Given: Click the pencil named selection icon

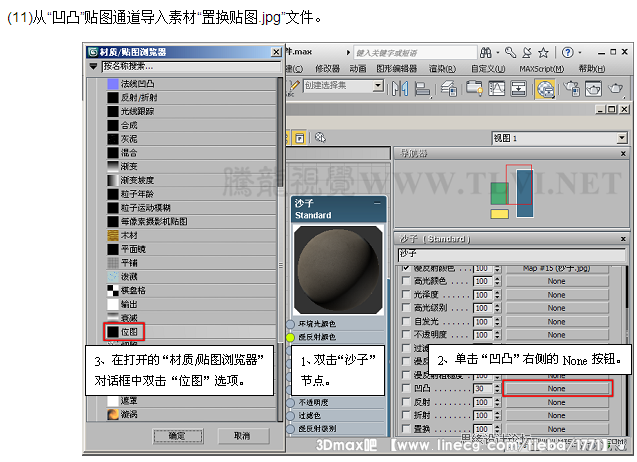Looking at the screenshot, I should (293, 87).
